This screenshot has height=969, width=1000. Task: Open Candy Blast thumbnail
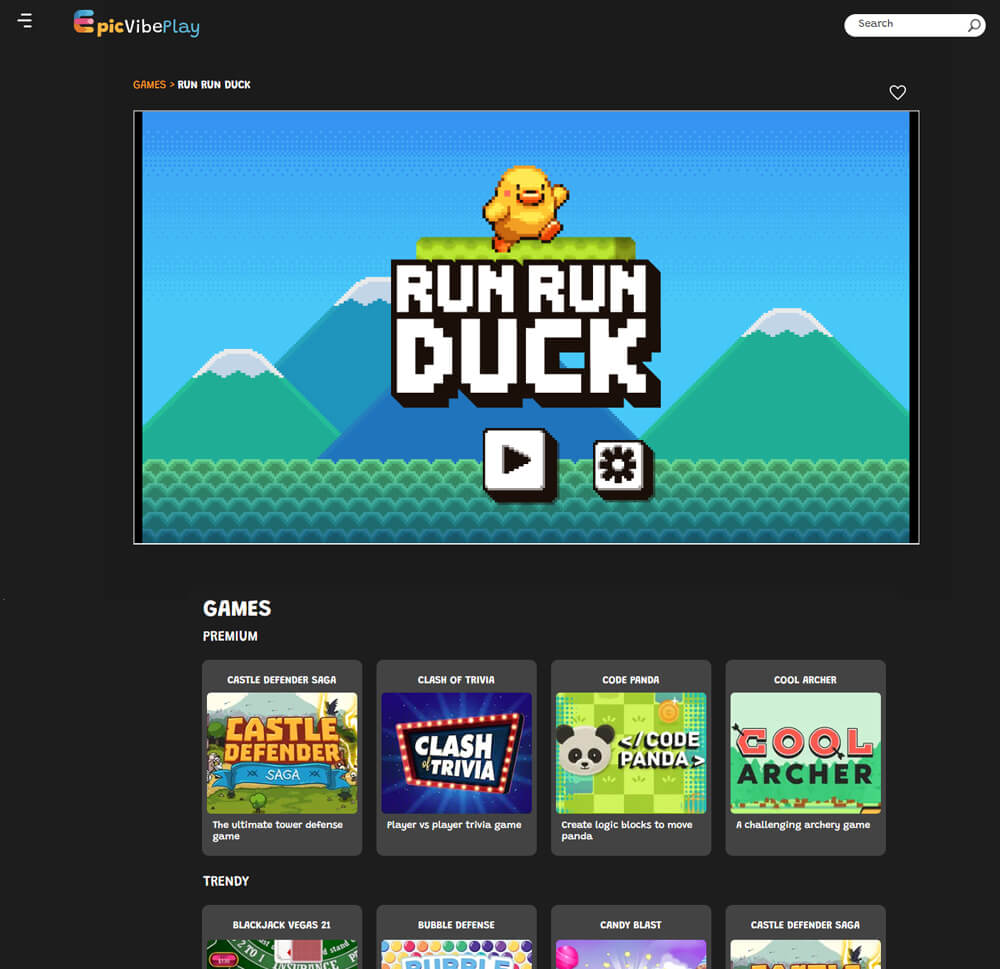click(631, 954)
